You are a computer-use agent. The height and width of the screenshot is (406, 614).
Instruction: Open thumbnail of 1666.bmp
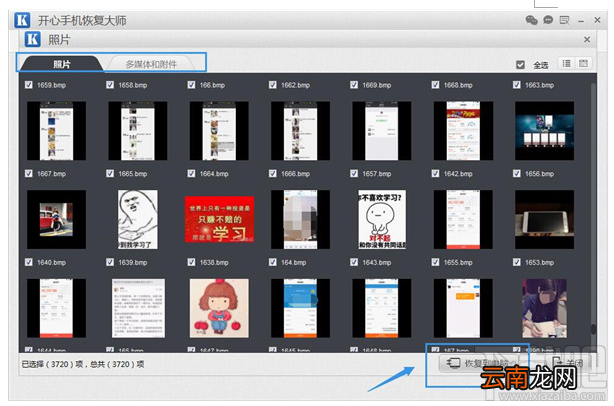pyautogui.click(x=300, y=220)
